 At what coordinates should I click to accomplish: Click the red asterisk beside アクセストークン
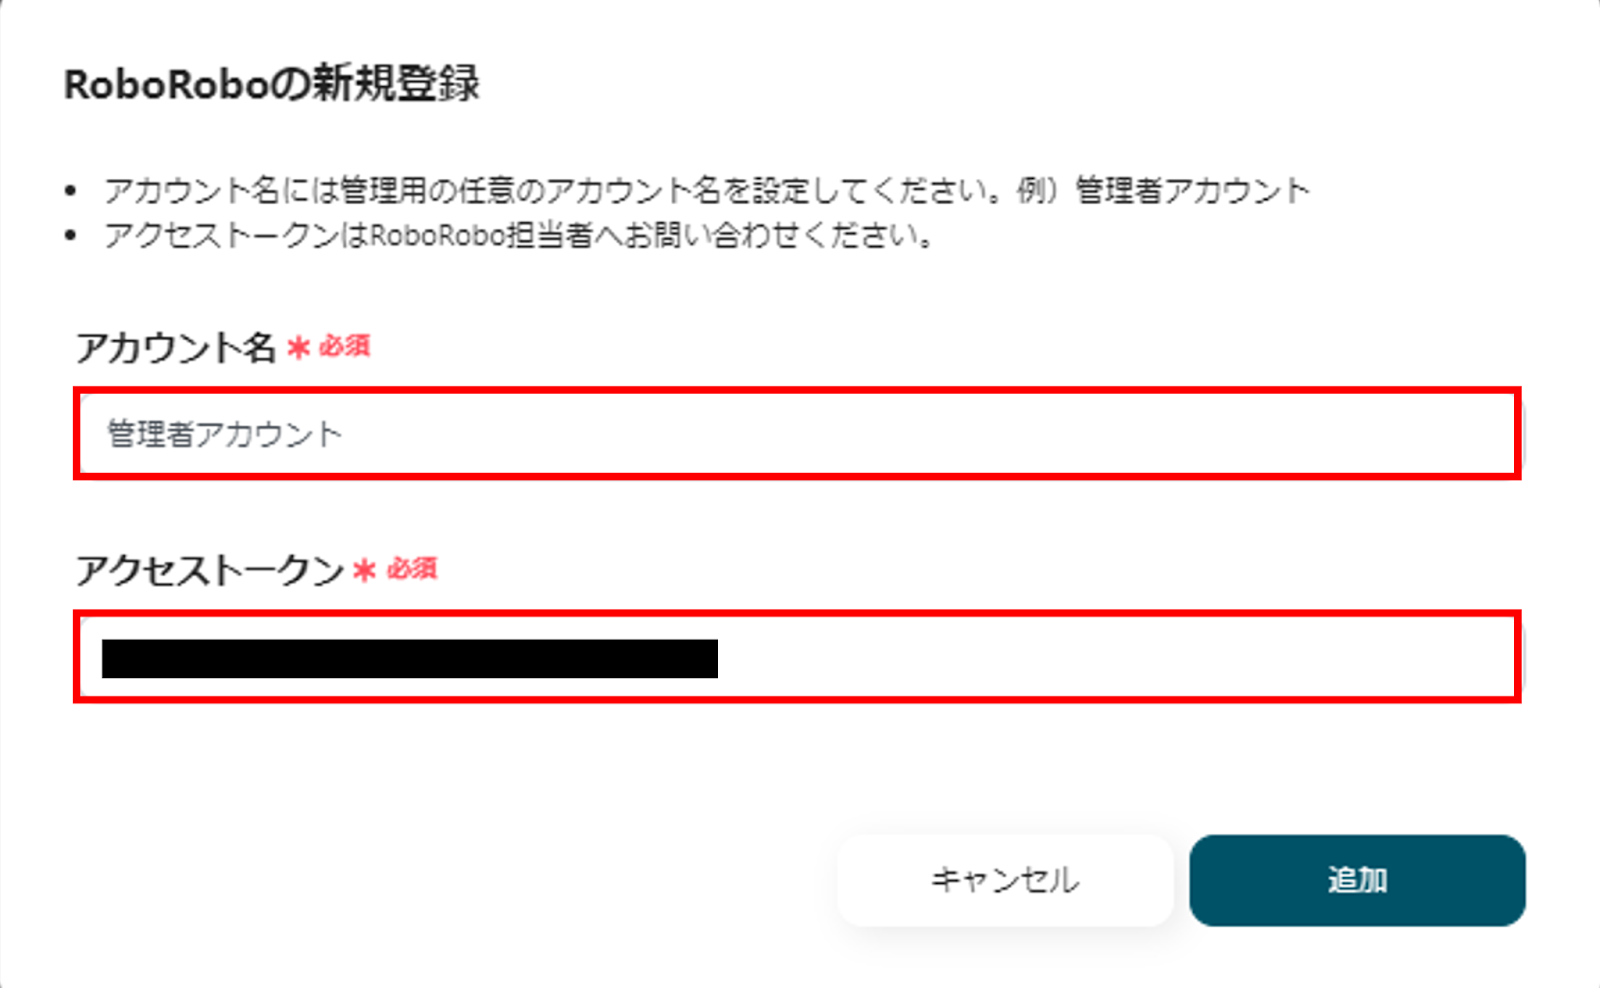(x=365, y=571)
